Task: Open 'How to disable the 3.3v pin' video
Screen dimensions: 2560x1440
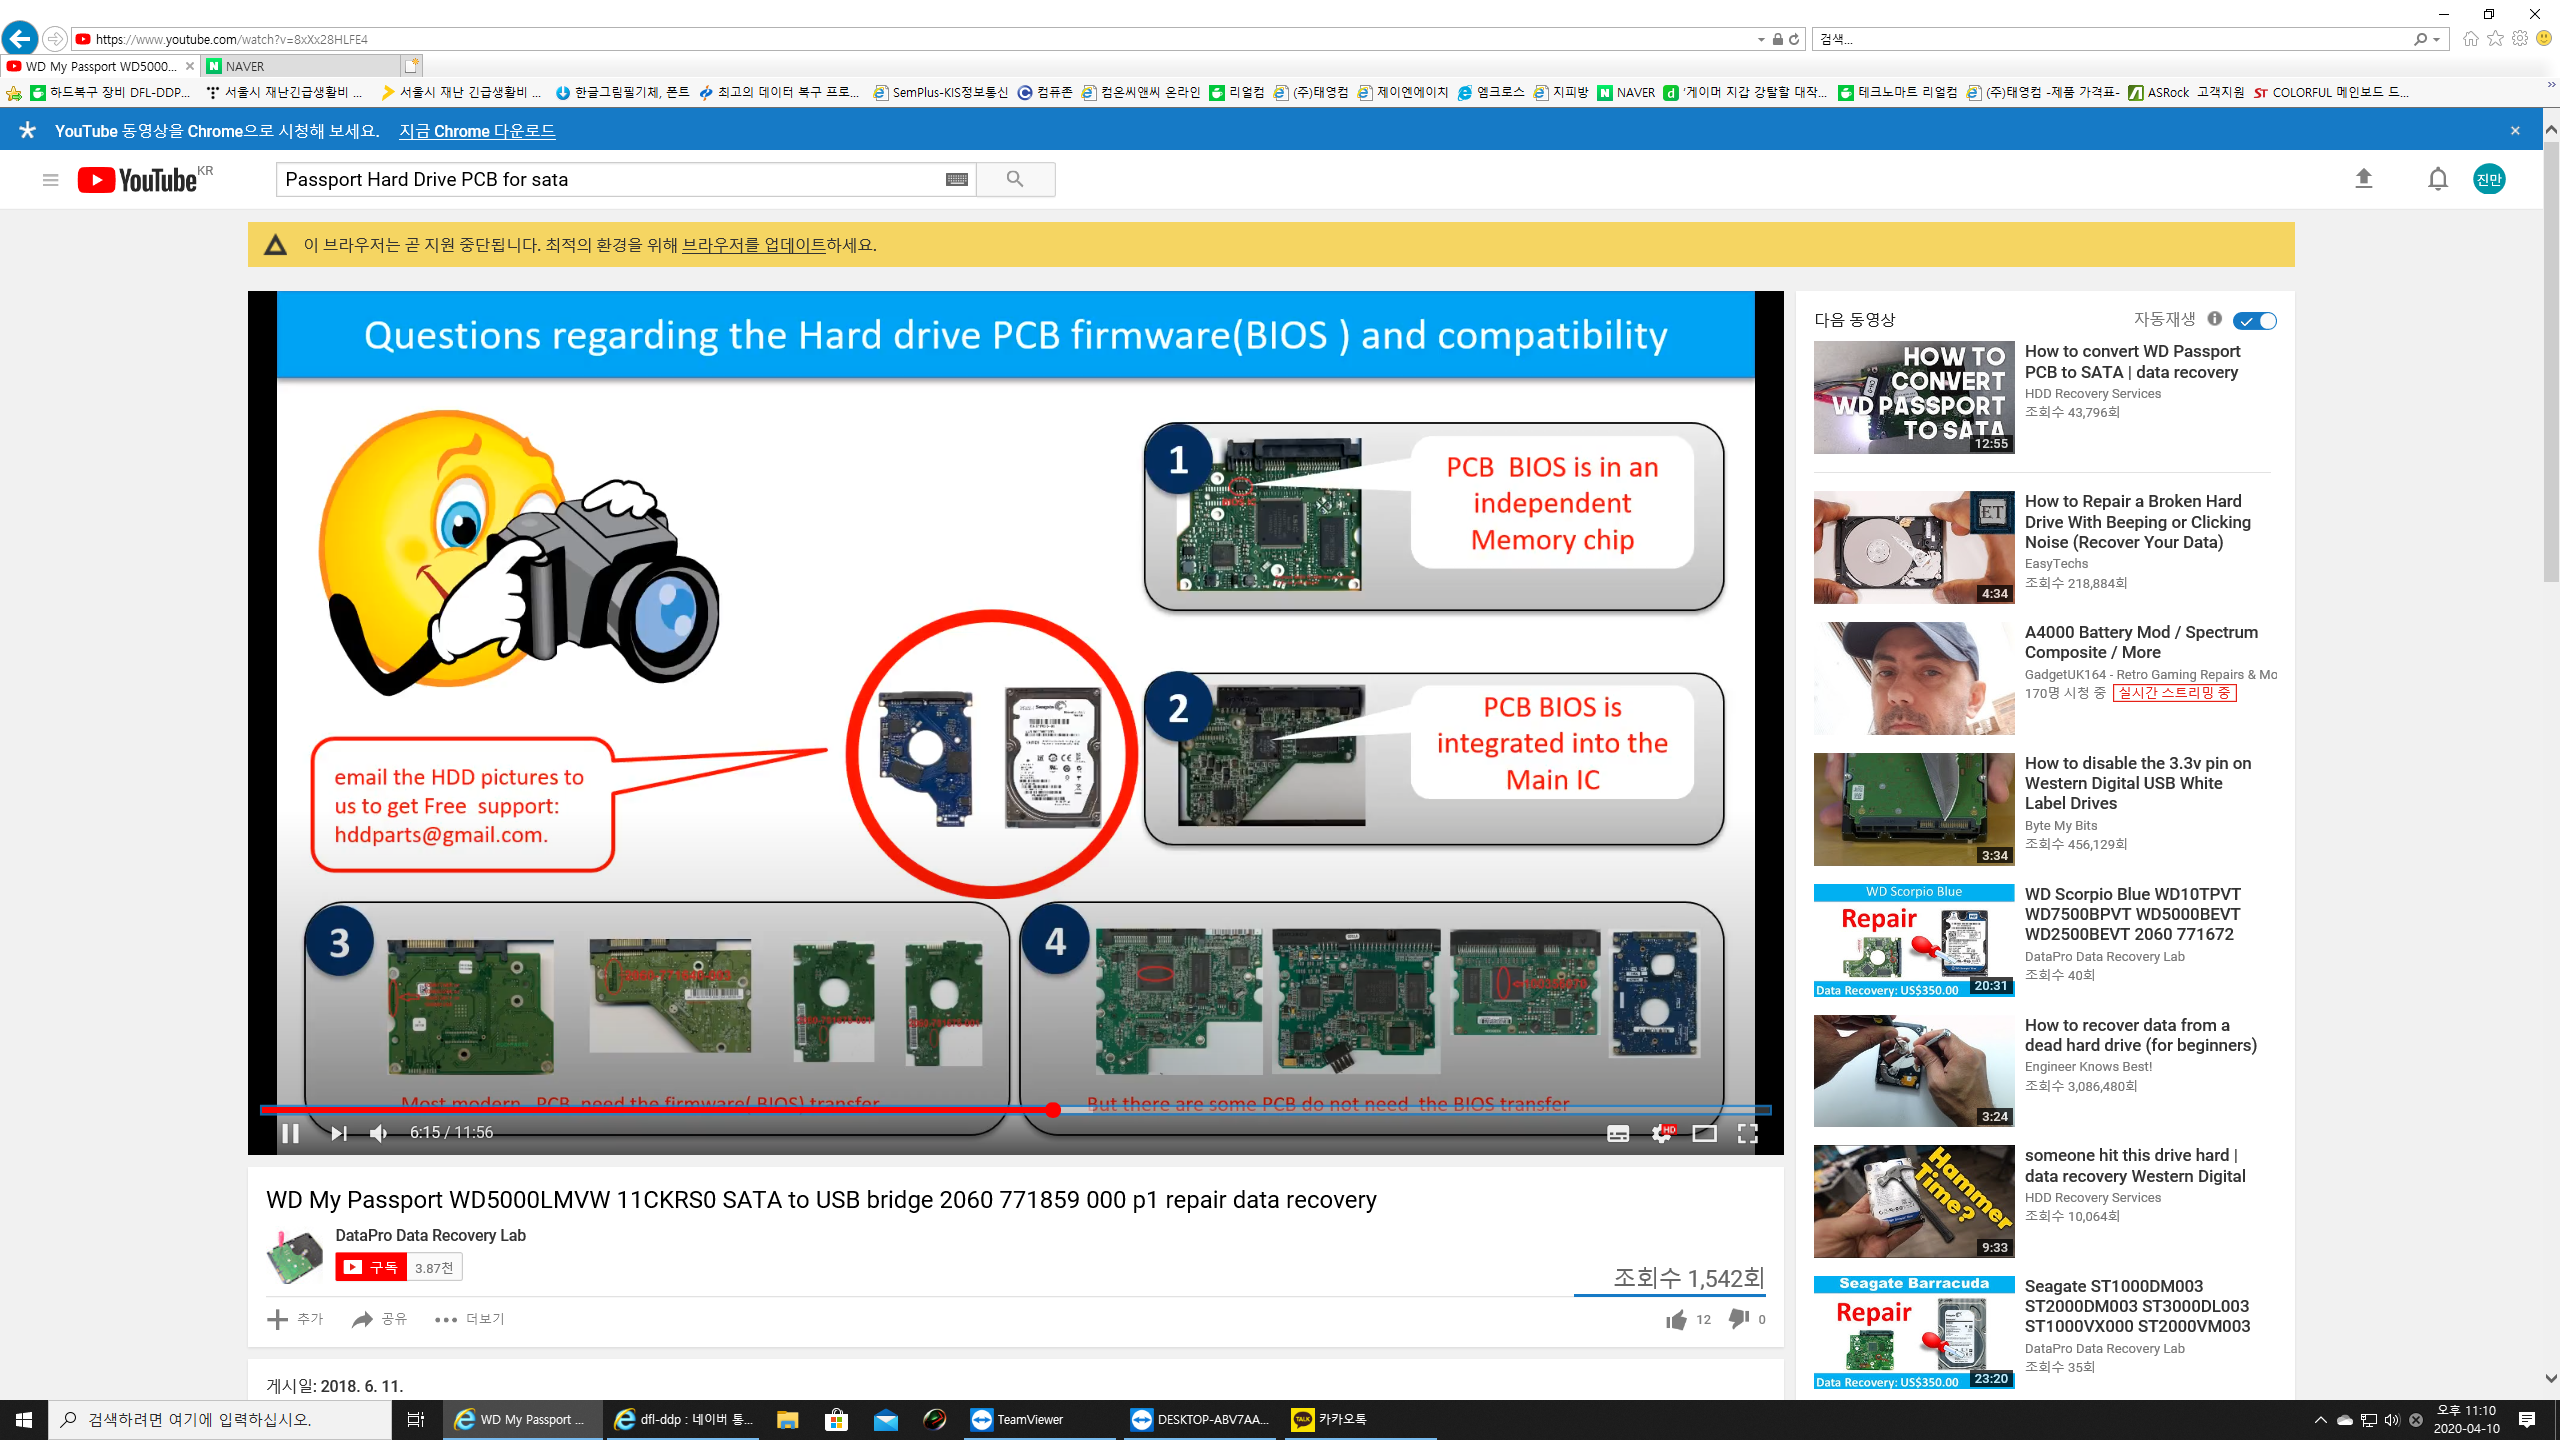Action: (x=2138, y=783)
